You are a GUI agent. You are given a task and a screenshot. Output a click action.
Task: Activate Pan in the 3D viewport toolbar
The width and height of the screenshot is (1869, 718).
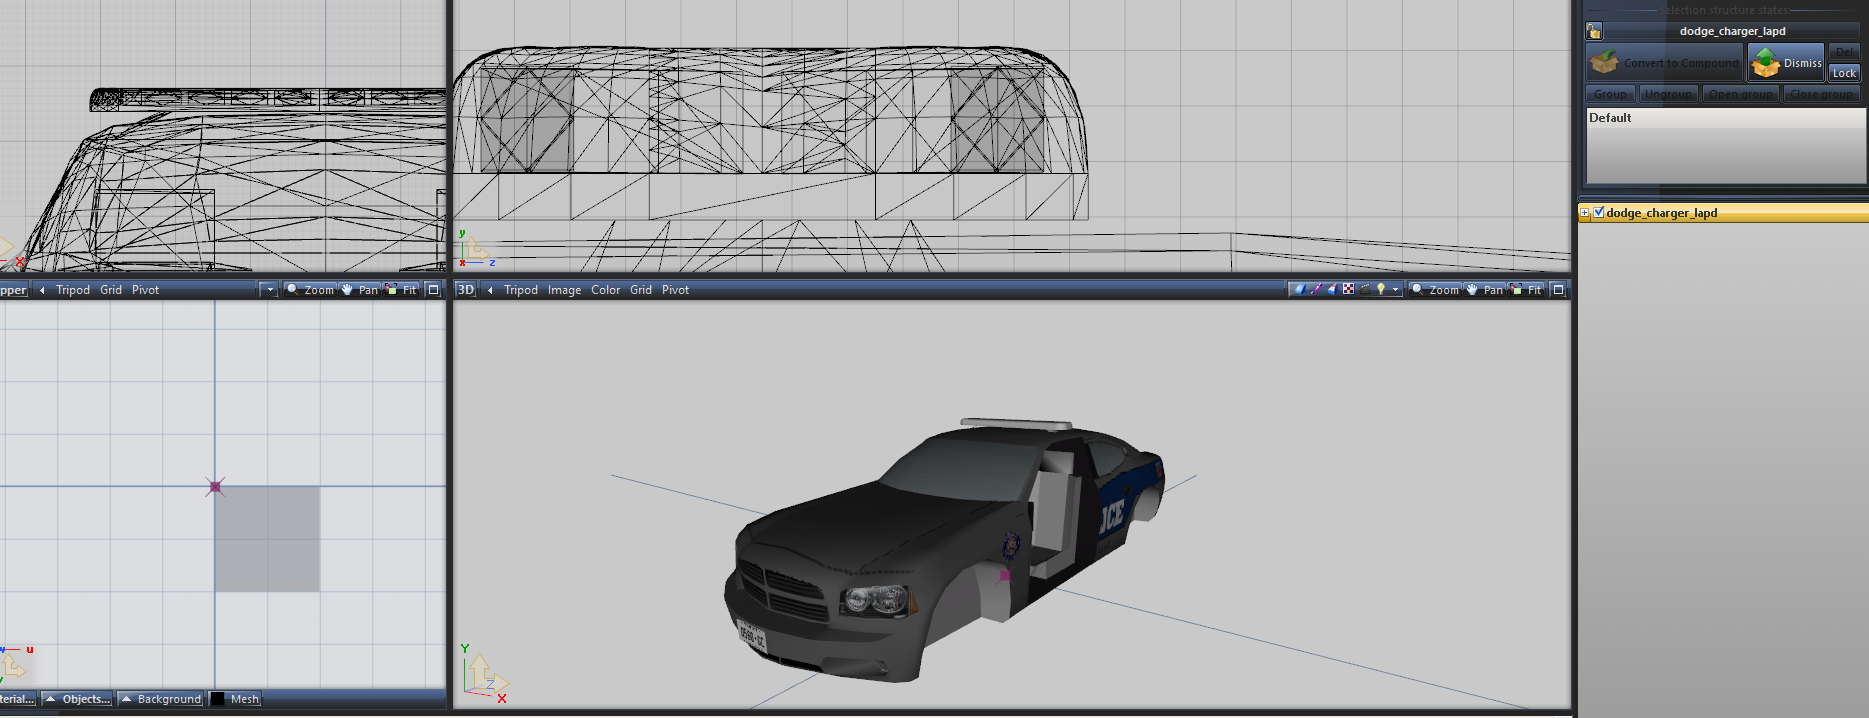click(x=1485, y=289)
